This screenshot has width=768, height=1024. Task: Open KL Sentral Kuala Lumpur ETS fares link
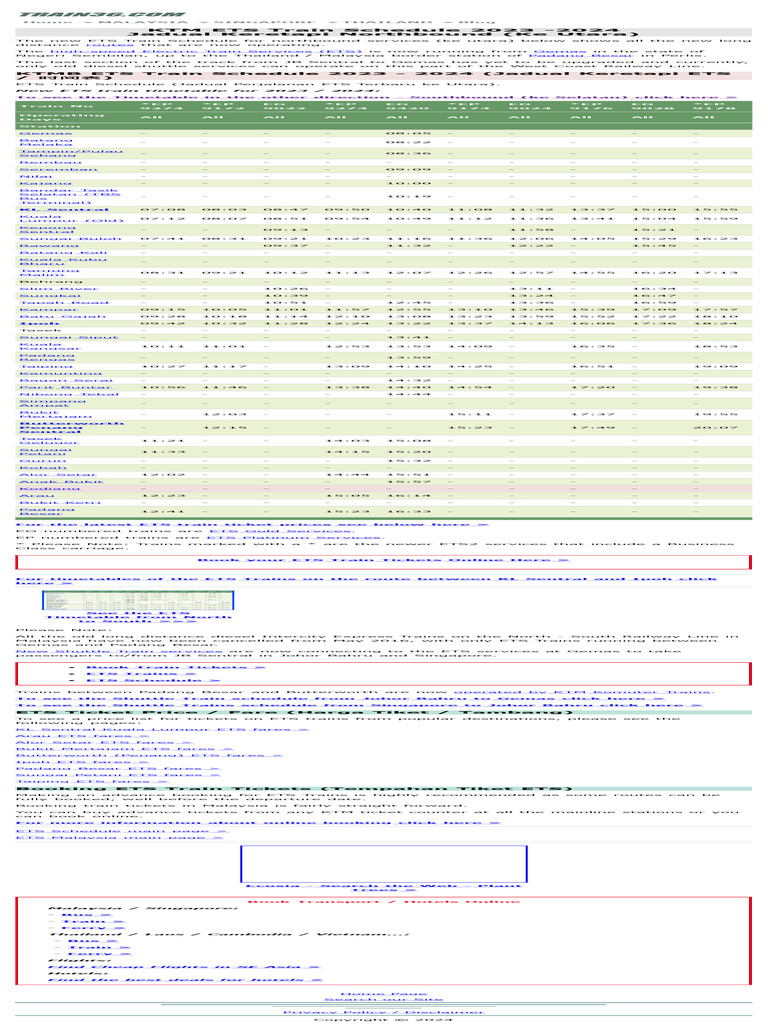162,729
